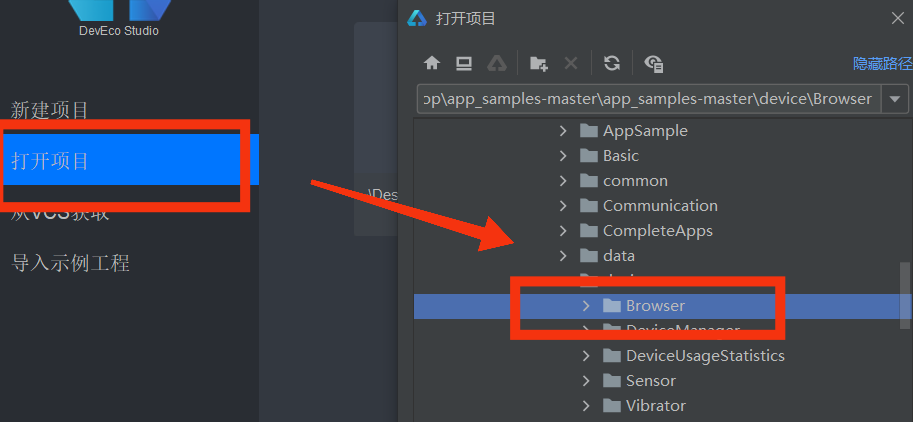Select the CompleteApps tree row text

pyautogui.click(x=658, y=231)
